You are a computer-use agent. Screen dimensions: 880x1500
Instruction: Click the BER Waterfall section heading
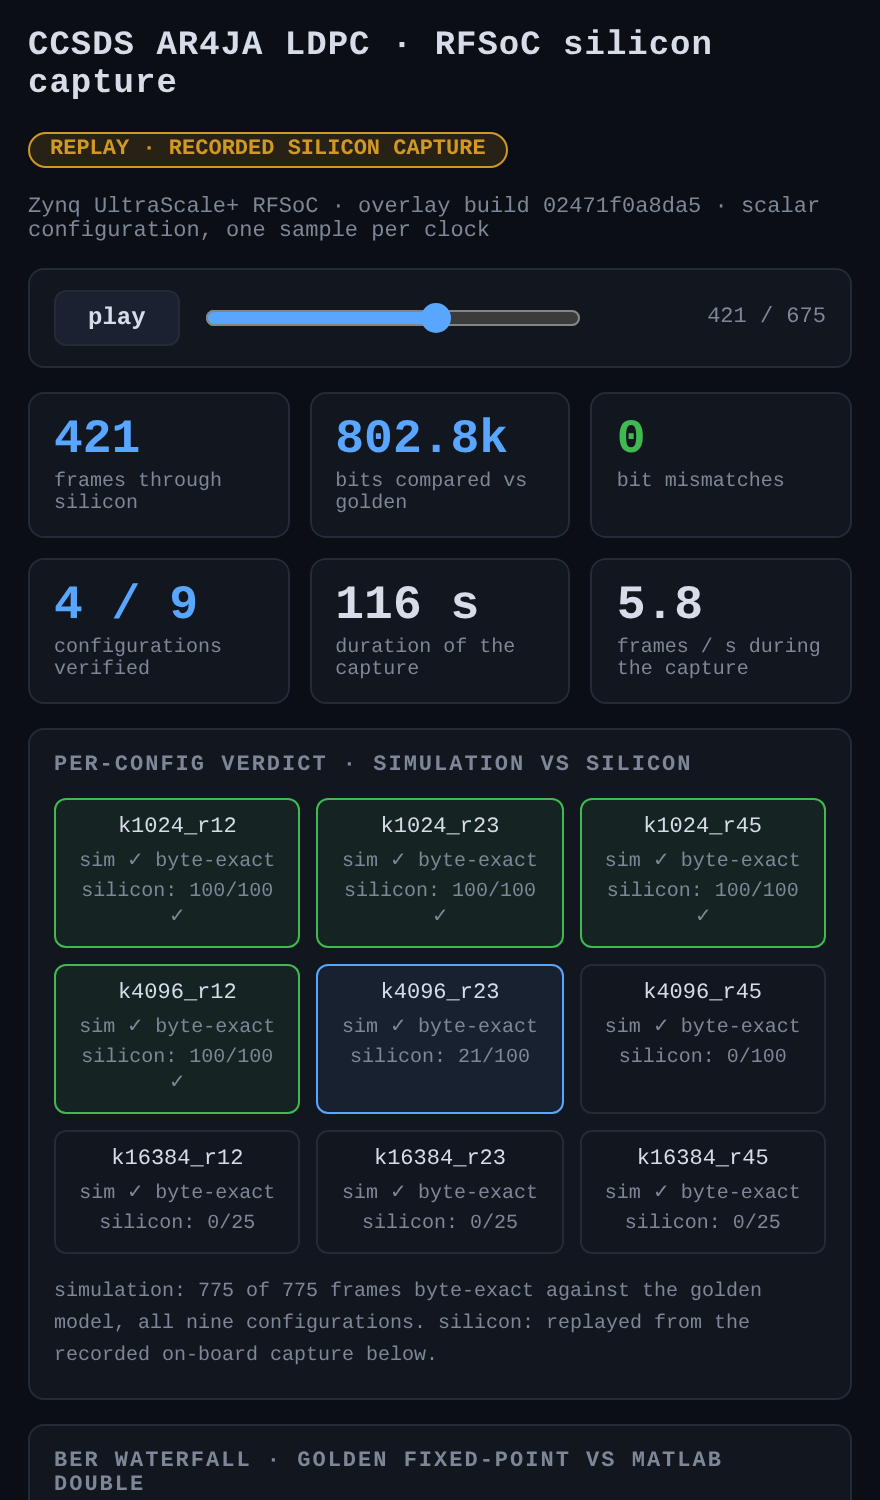click(x=388, y=1471)
